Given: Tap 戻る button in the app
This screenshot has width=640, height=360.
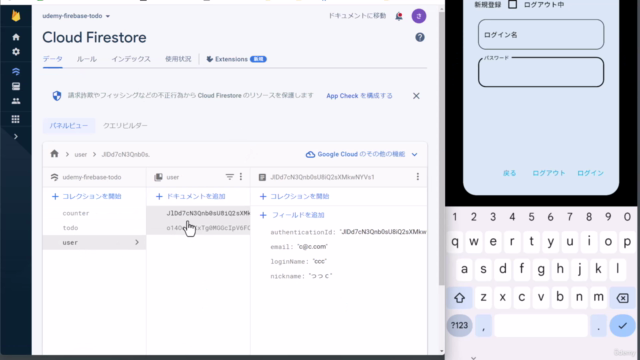Looking at the screenshot, I should (x=509, y=173).
